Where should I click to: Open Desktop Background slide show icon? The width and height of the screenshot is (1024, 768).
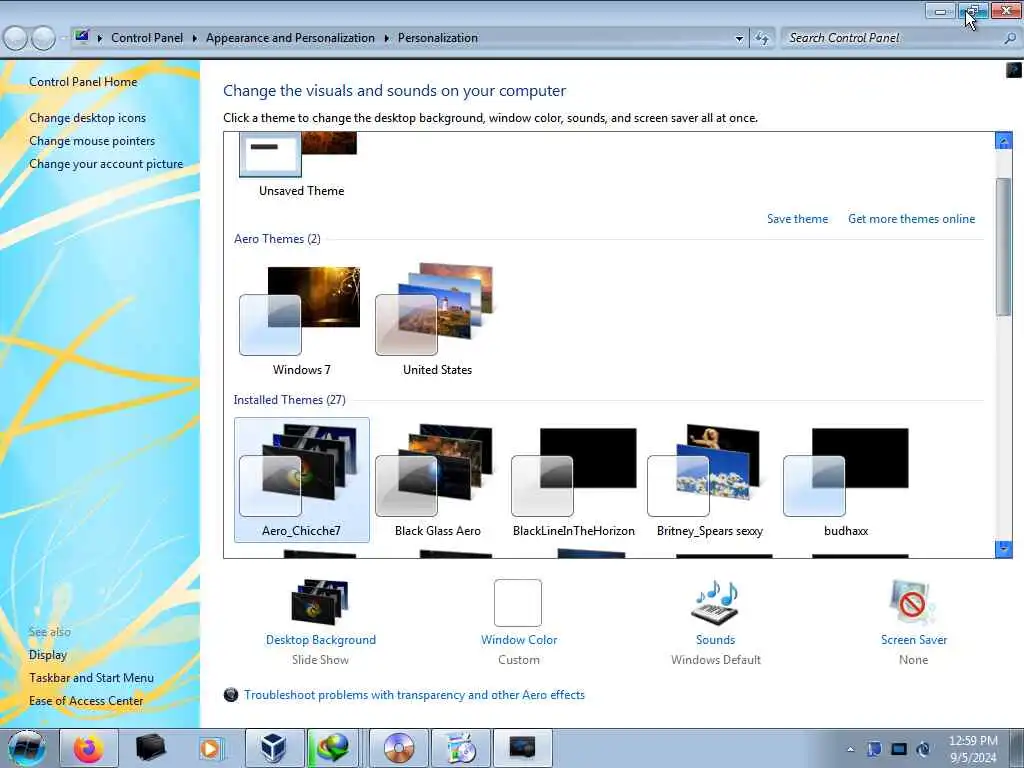pyautogui.click(x=320, y=601)
